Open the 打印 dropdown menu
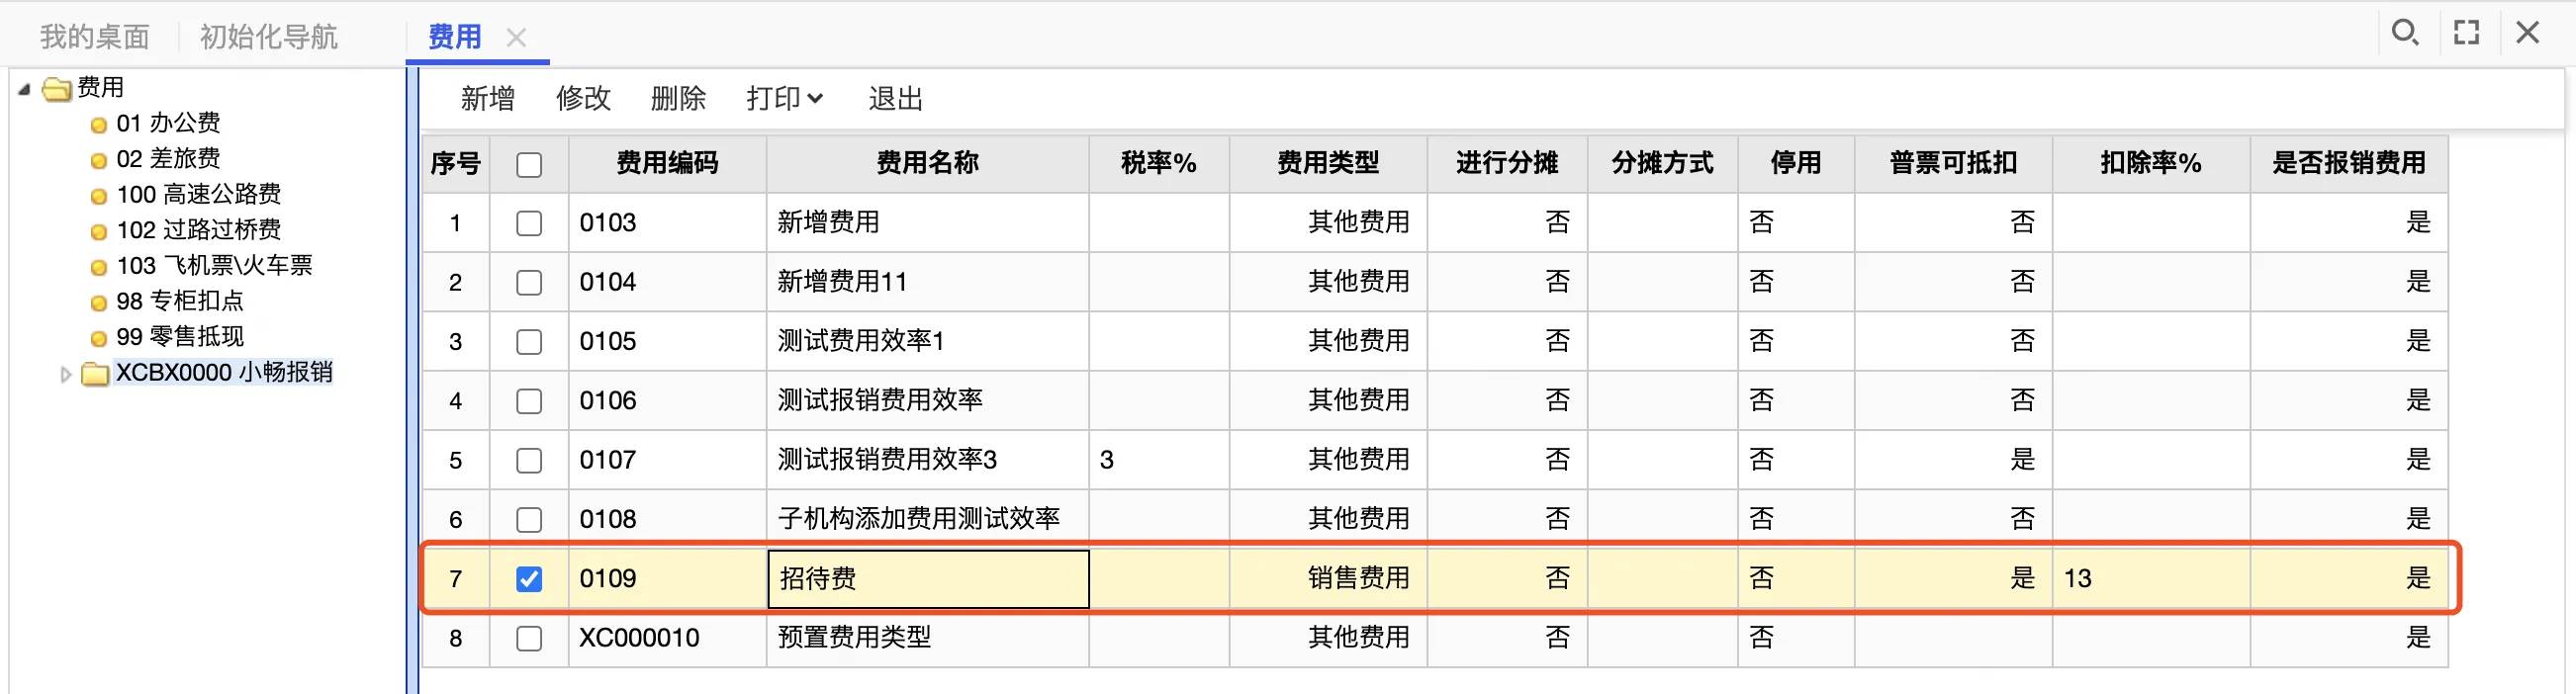2576x694 pixels. pos(784,98)
